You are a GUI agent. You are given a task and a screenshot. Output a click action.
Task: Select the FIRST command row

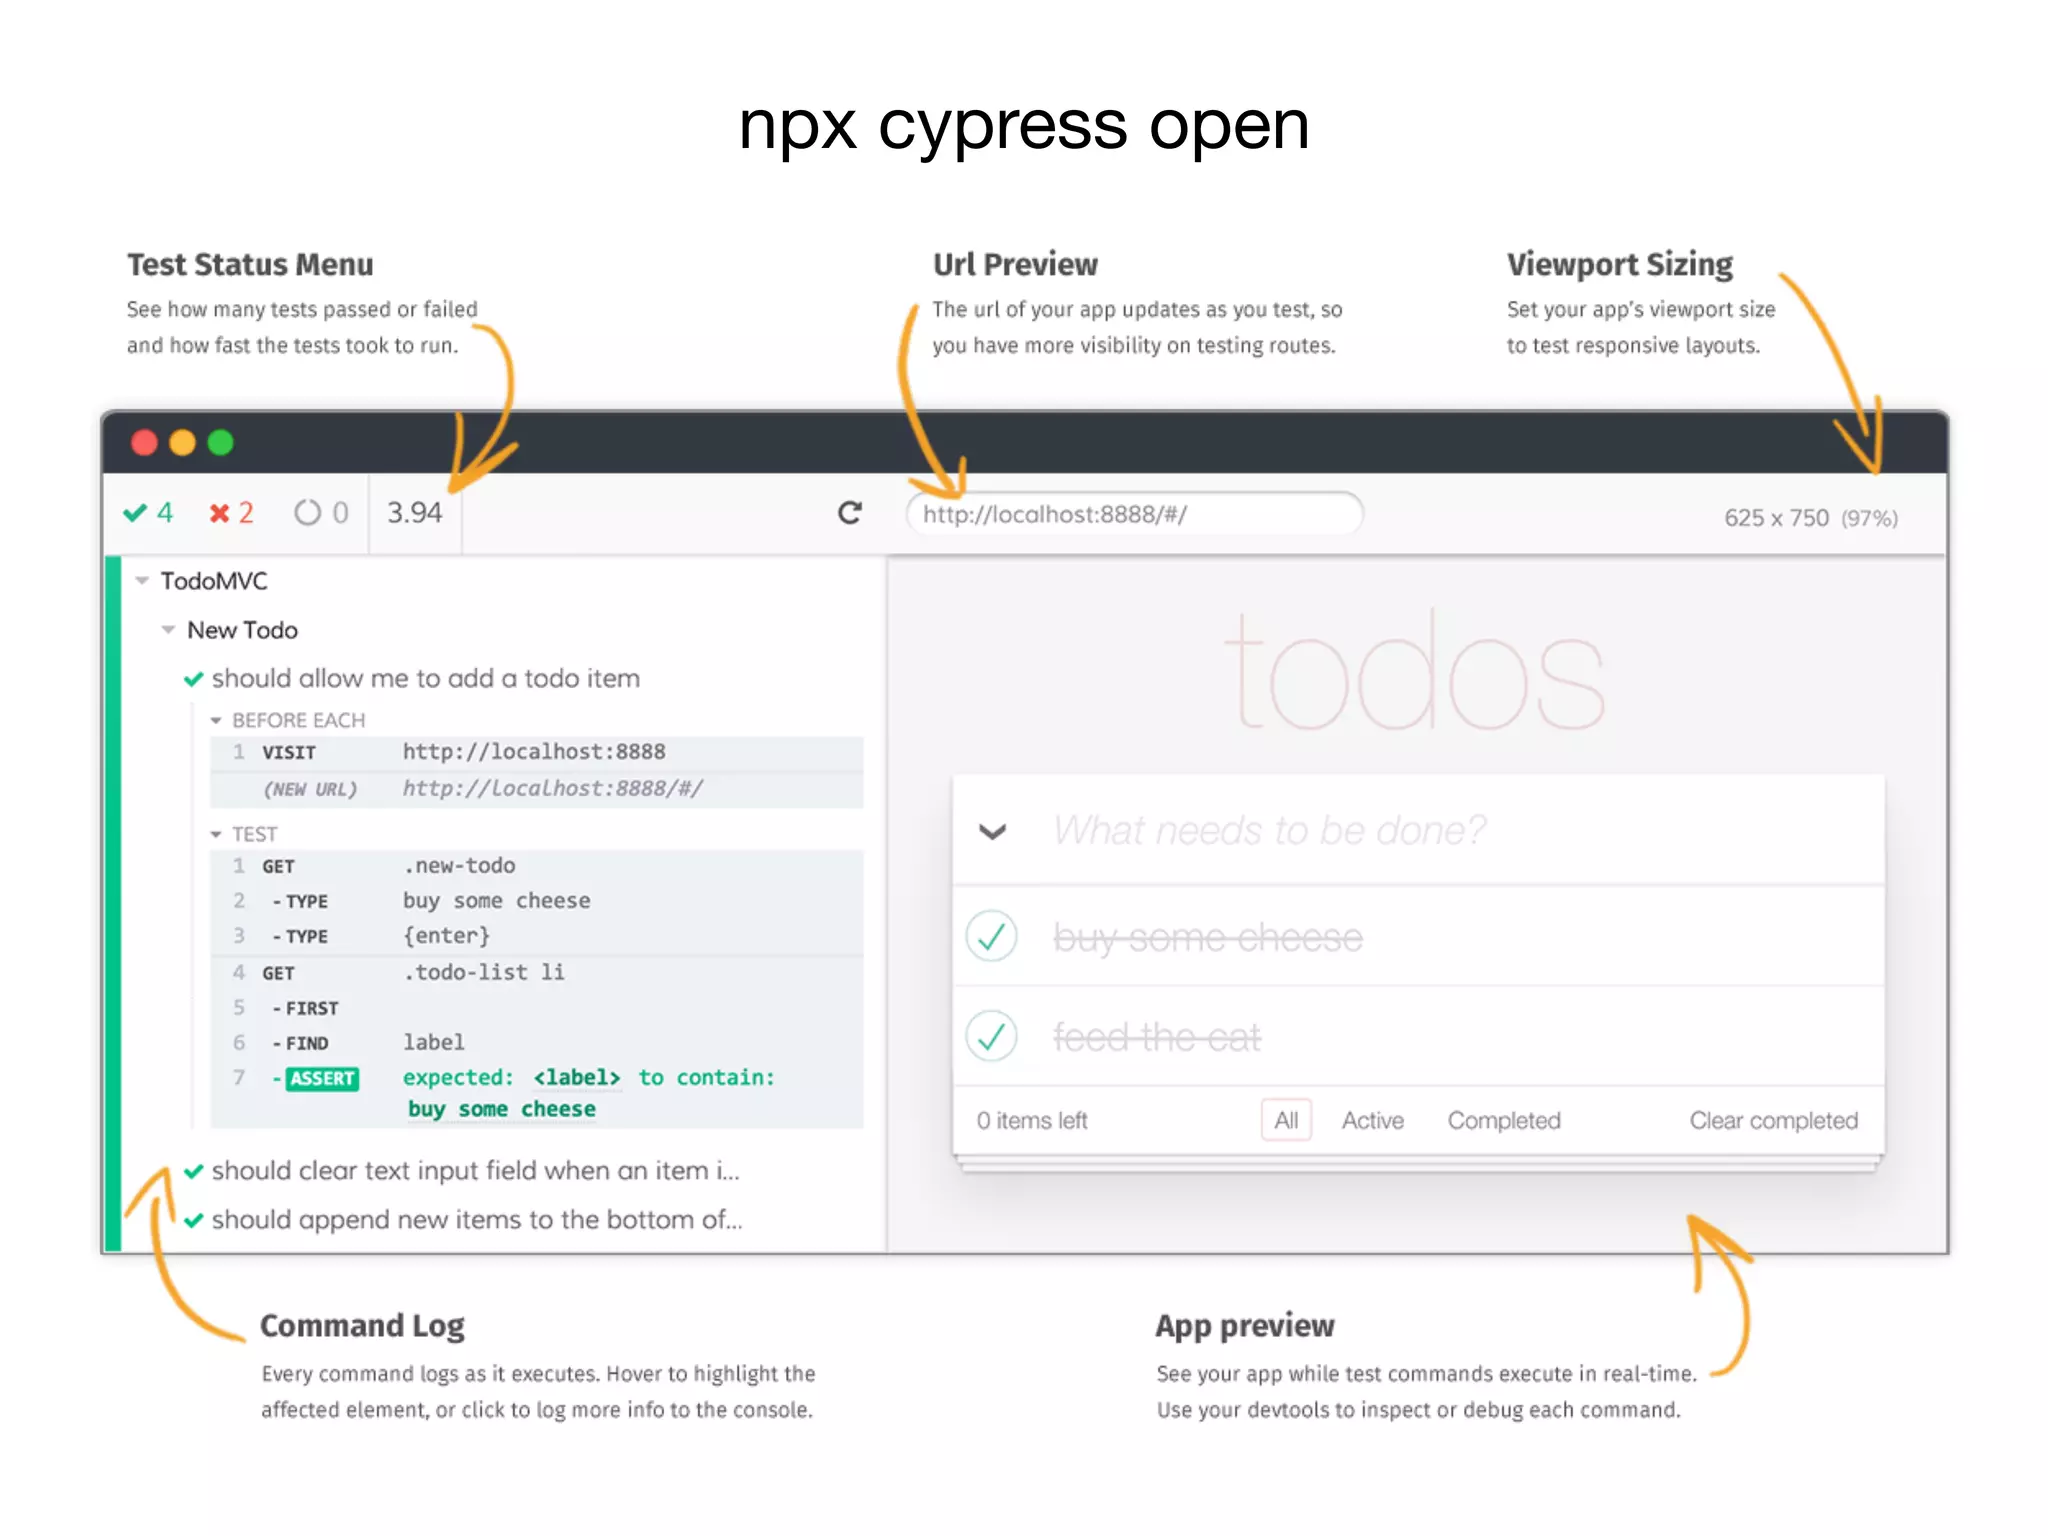coord(536,1008)
